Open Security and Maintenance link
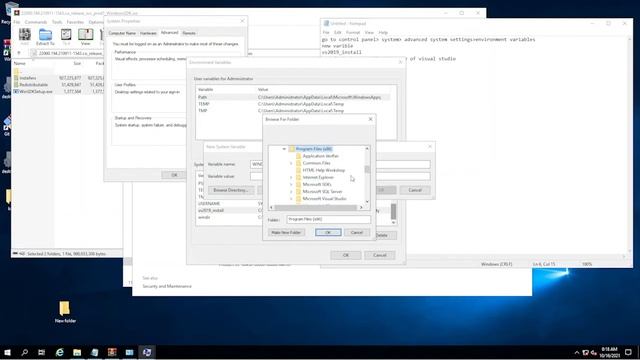 point(167,286)
